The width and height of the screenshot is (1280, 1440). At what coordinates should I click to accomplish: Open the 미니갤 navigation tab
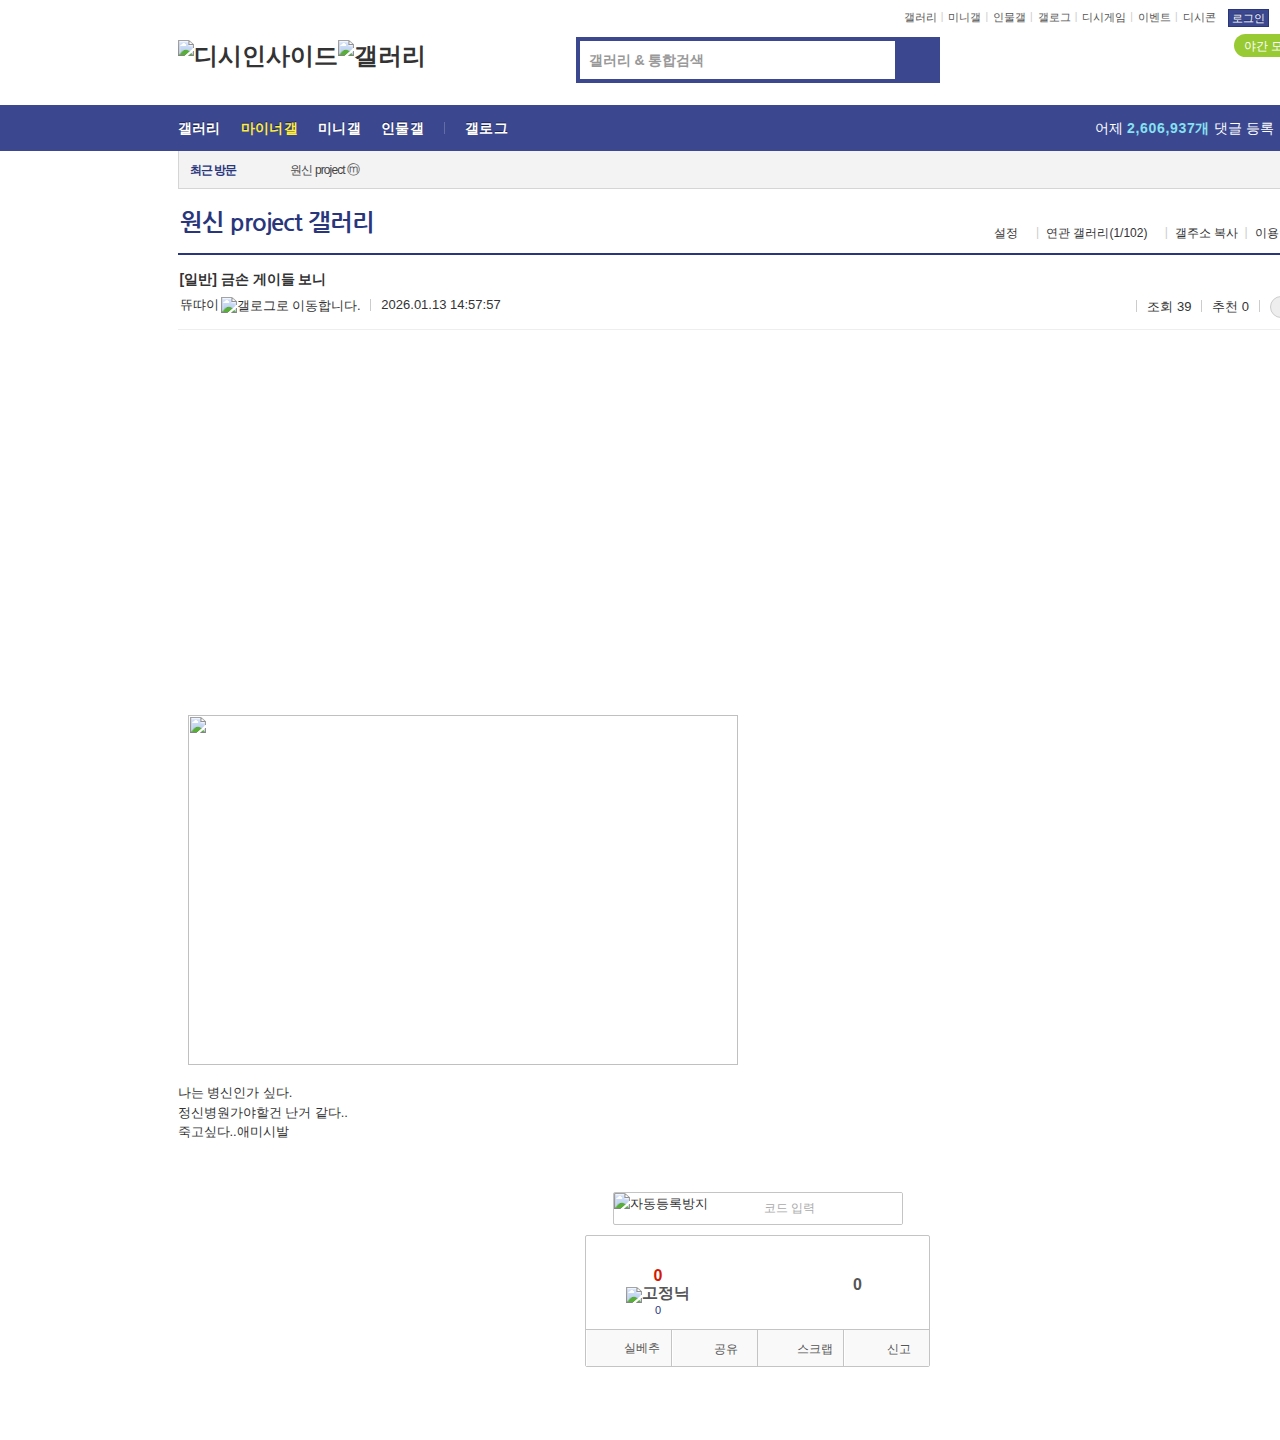tap(339, 129)
